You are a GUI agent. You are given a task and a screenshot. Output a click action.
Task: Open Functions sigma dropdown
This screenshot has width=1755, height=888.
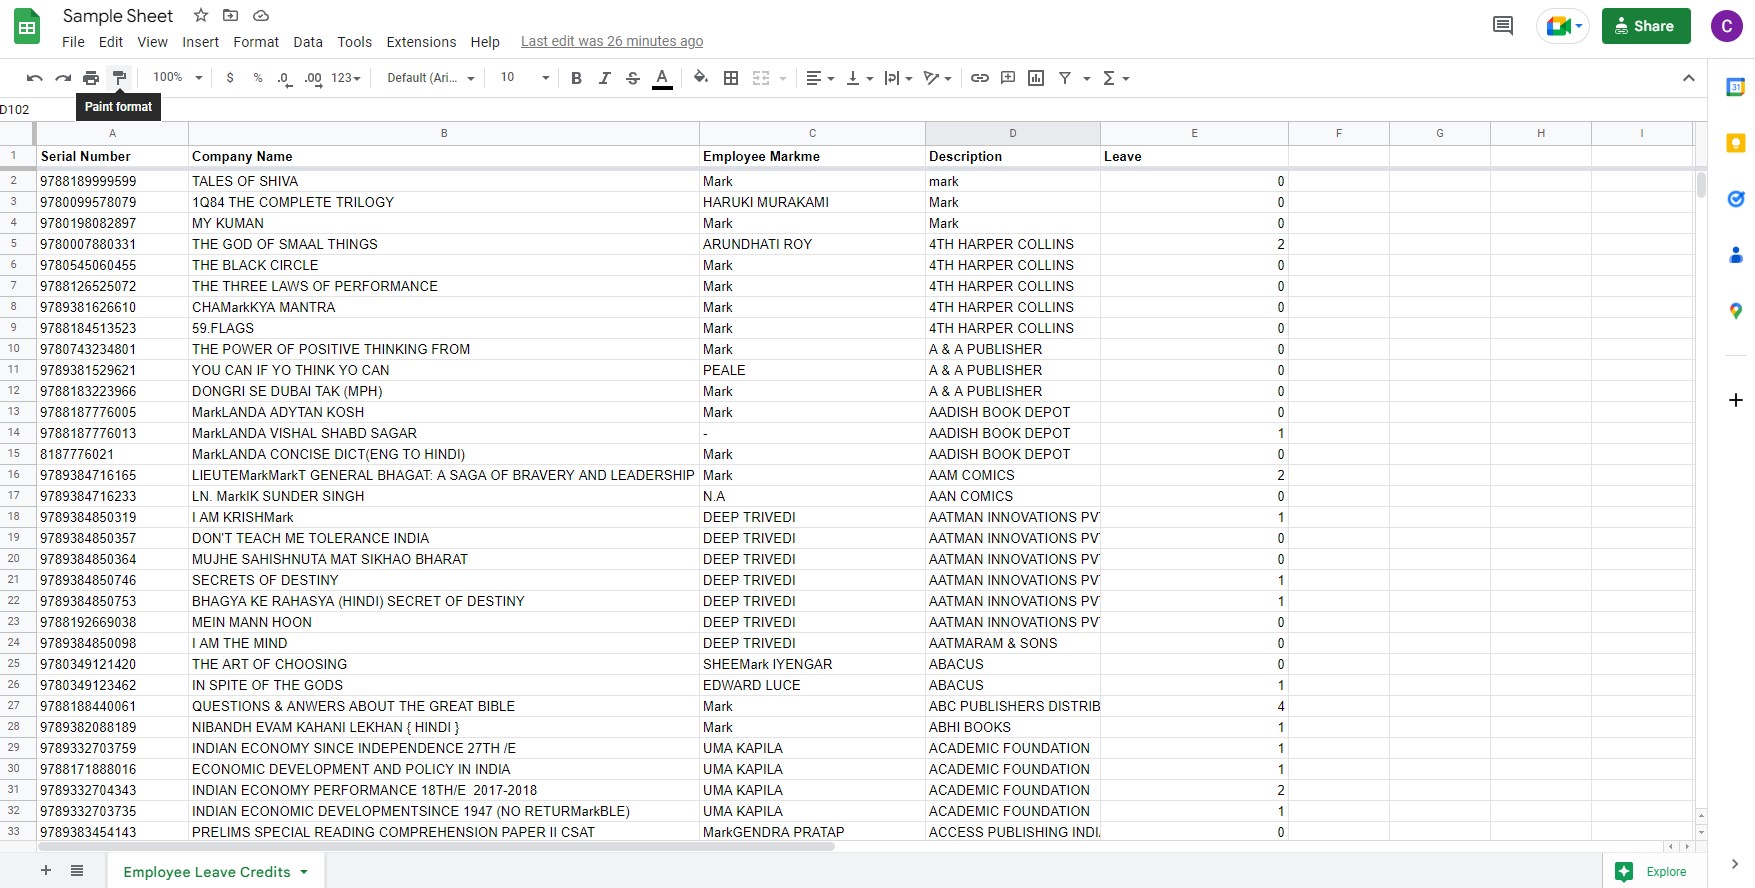pos(1115,78)
